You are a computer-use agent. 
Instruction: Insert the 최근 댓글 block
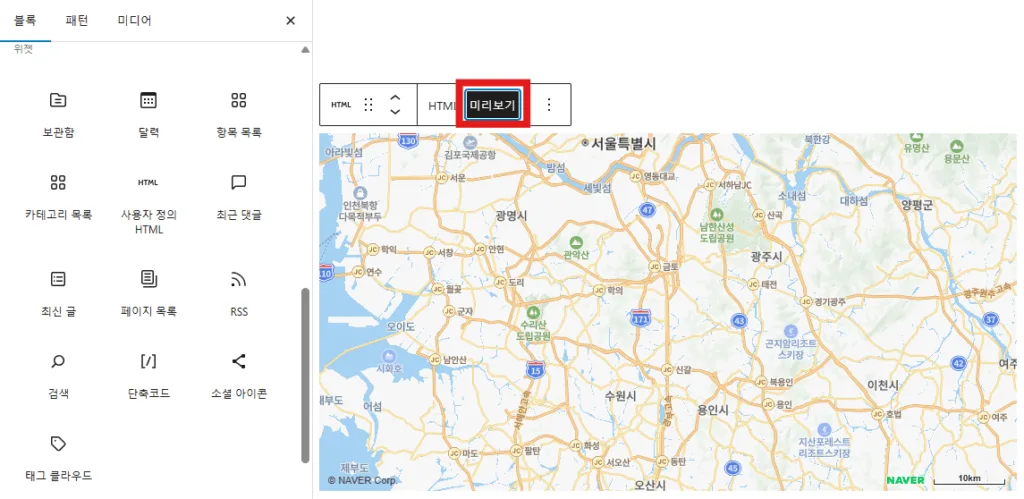[x=239, y=197]
